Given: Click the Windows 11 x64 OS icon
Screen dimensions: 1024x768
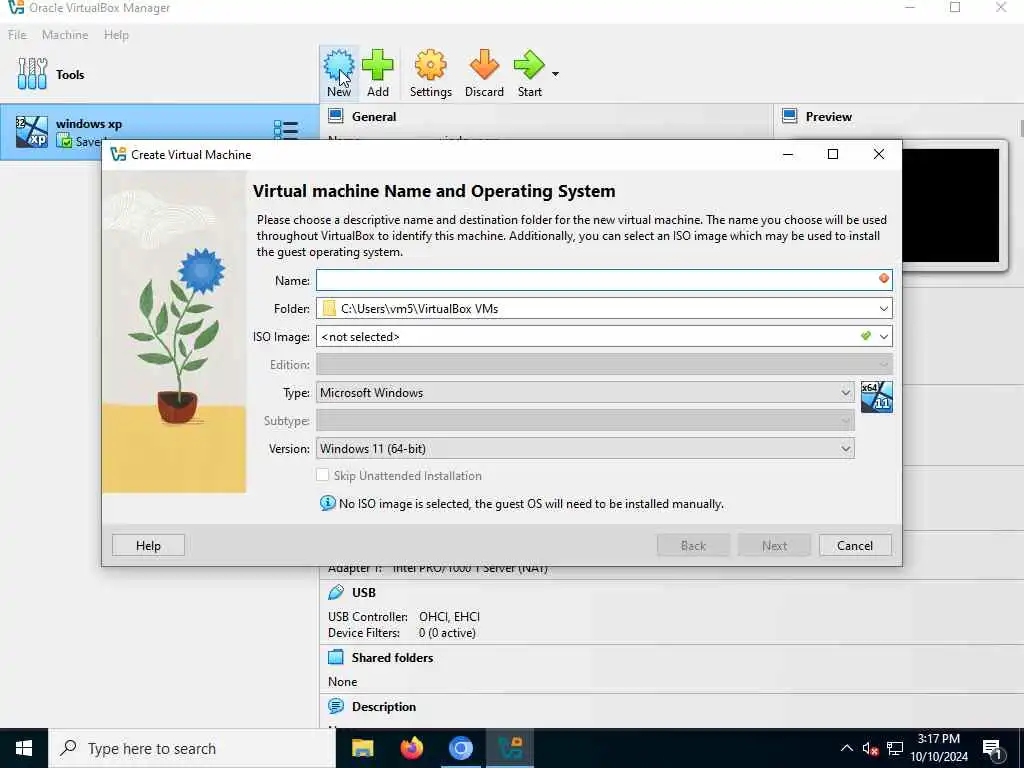Looking at the screenshot, I should click(x=876, y=397).
